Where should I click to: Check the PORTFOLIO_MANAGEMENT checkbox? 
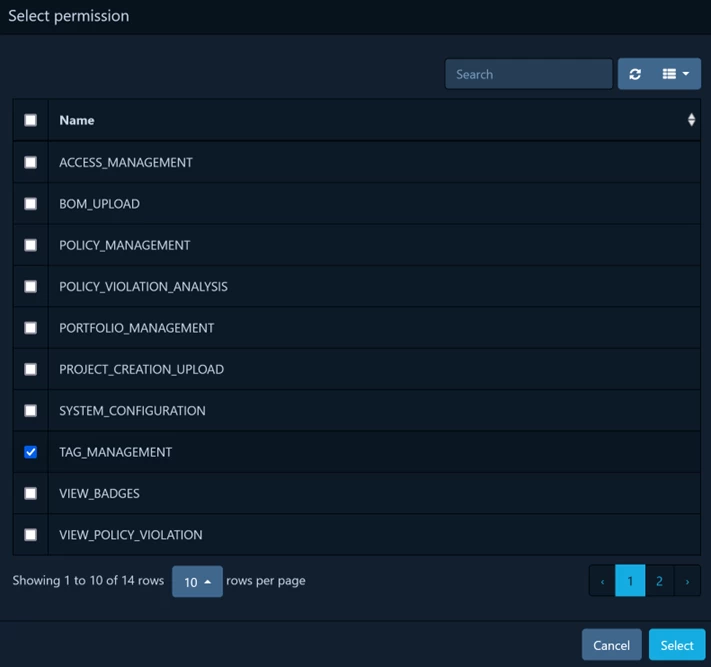[x=30, y=328]
